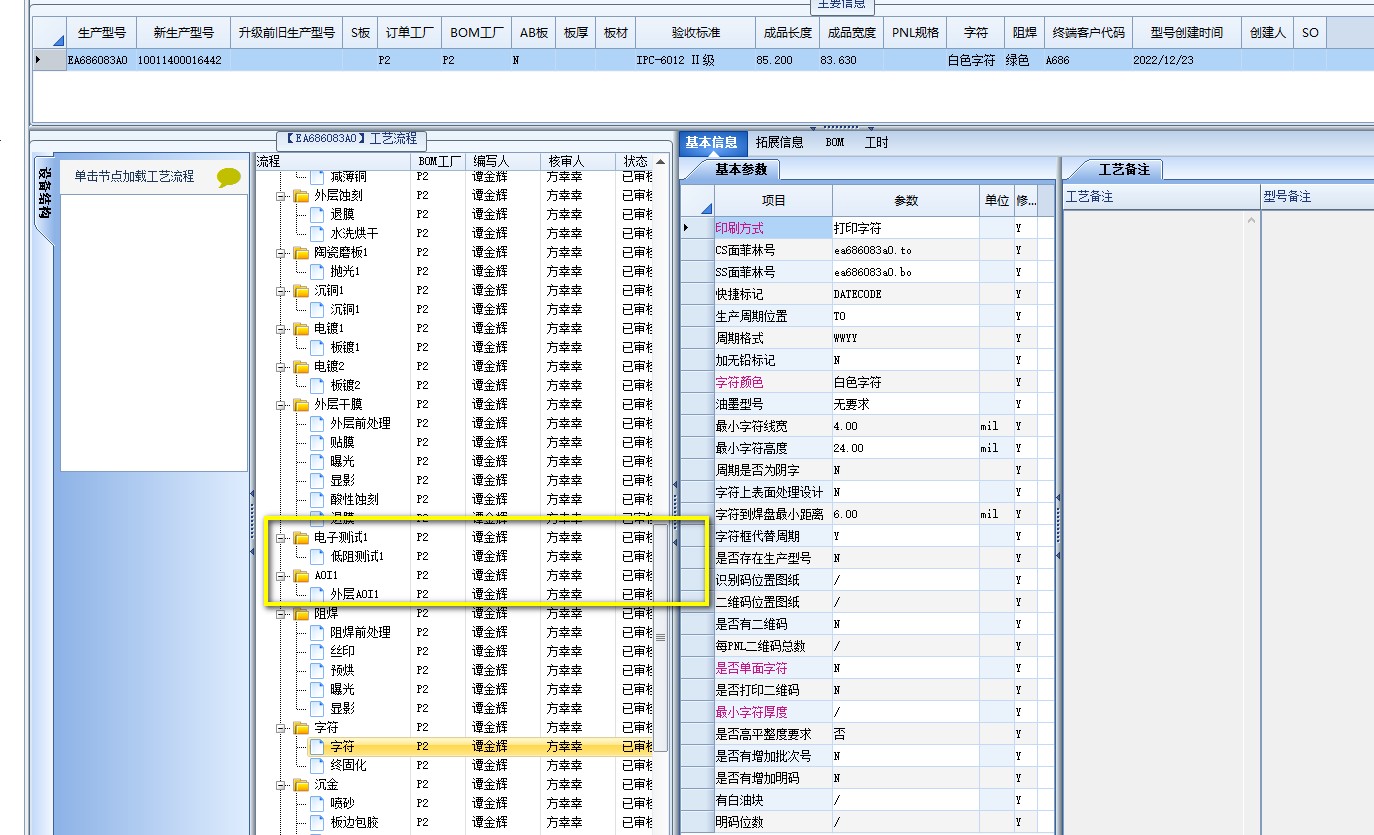Click the document icon beside 丝印
Screen dimensions: 1374x835
point(317,651)
